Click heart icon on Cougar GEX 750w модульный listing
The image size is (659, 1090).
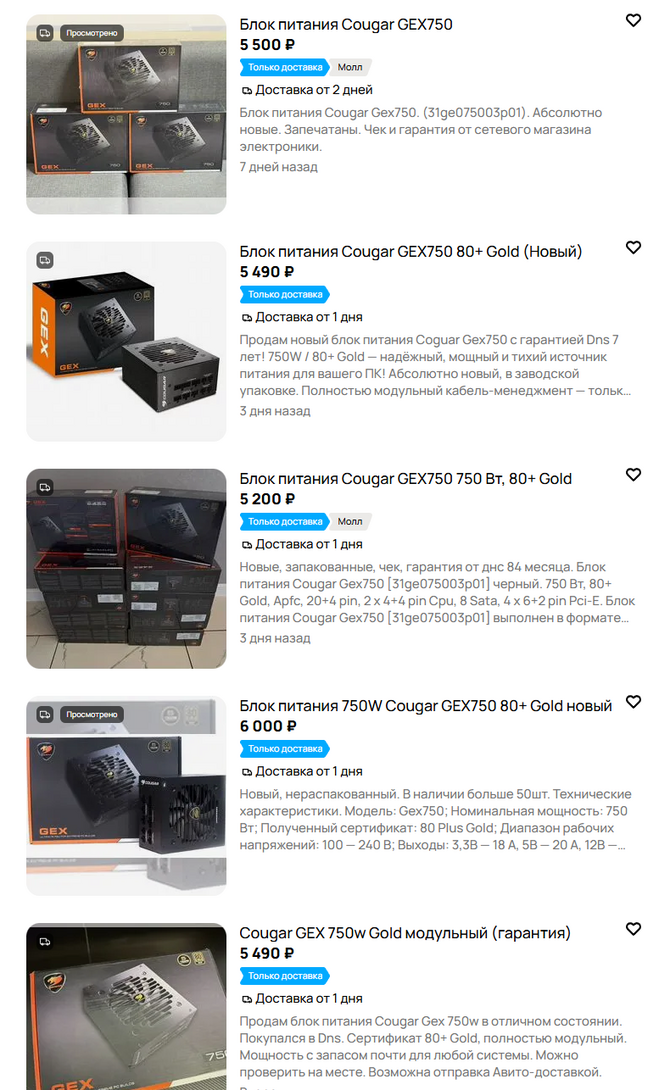[x=633, y=929]
